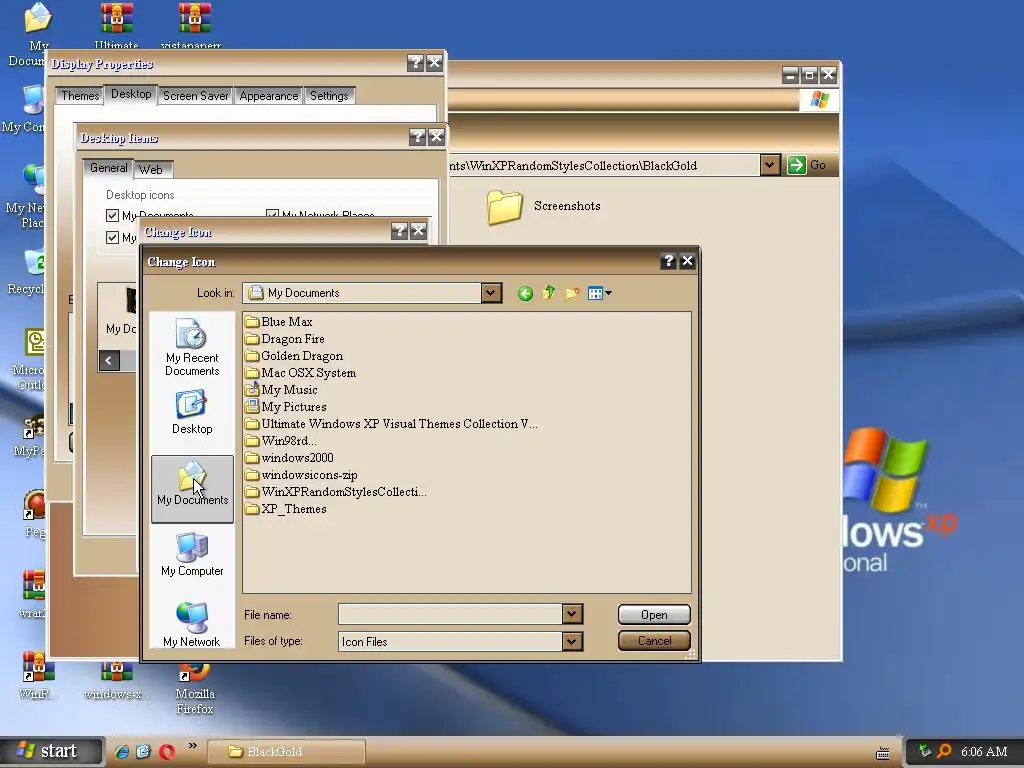Select the Dragon Fire folder
Image resolution: width=1024 pixels, height=768 pixels.
pos(285,339)
